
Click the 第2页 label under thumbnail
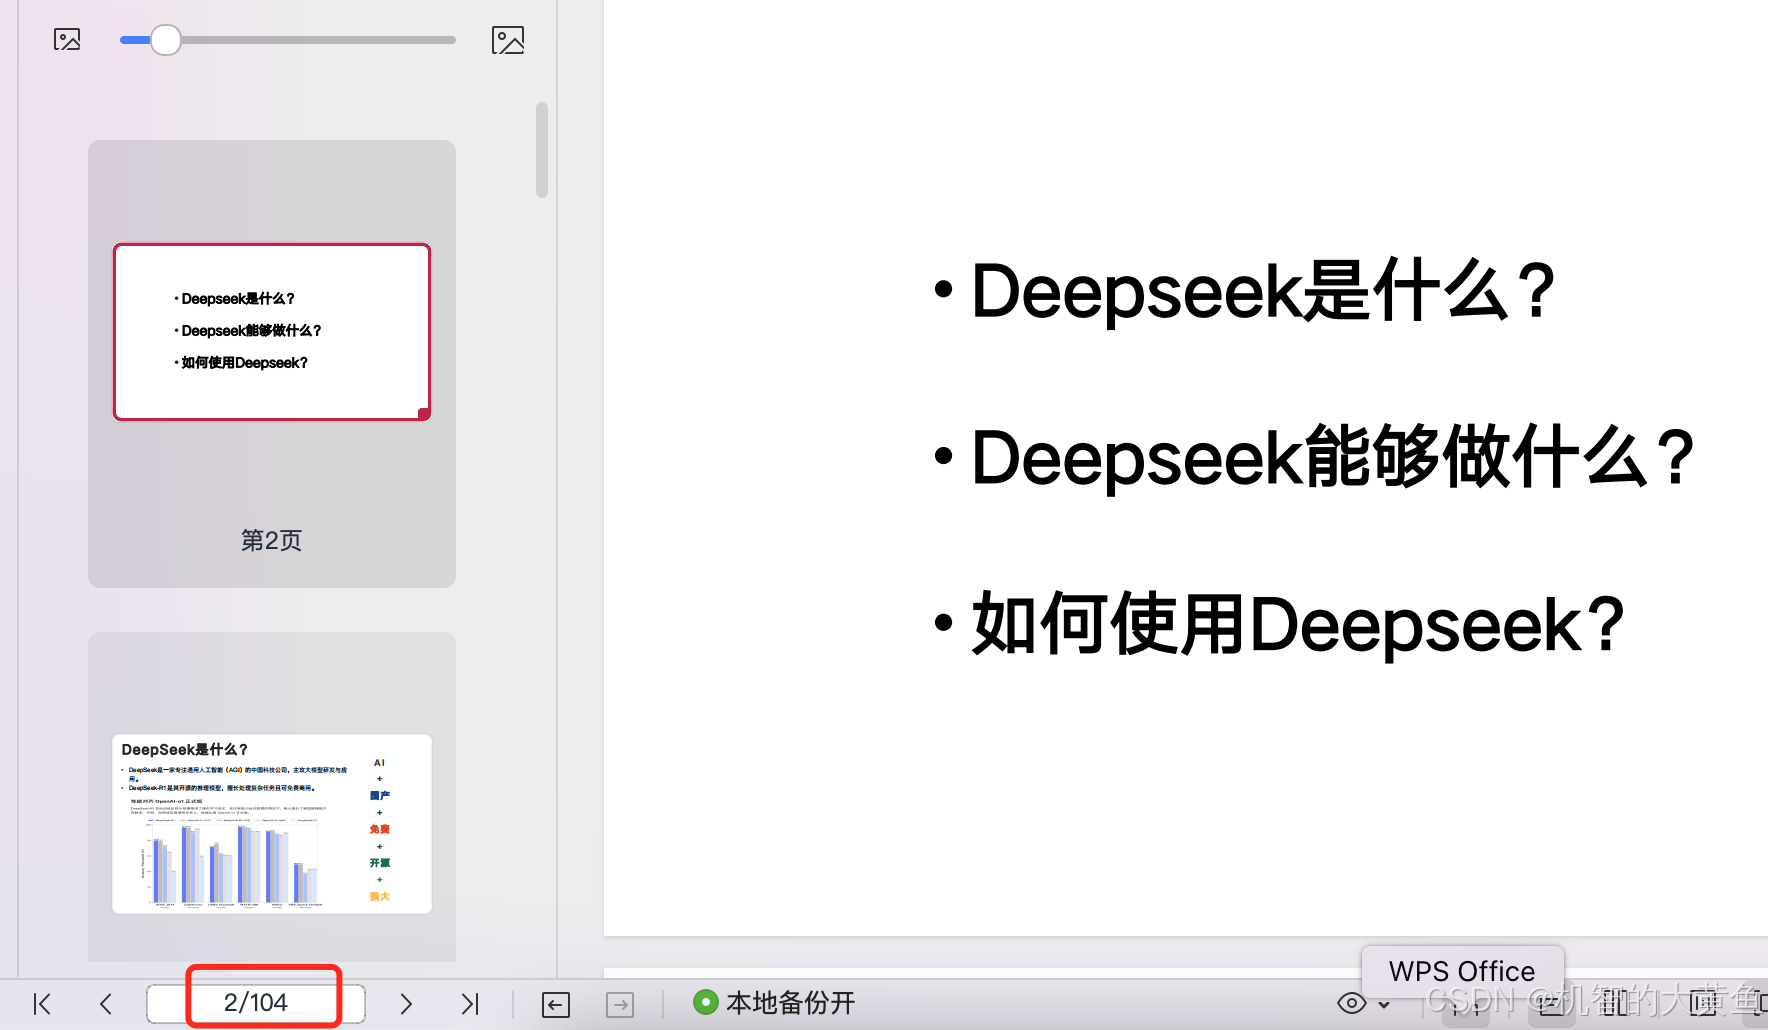pos(272,540)
